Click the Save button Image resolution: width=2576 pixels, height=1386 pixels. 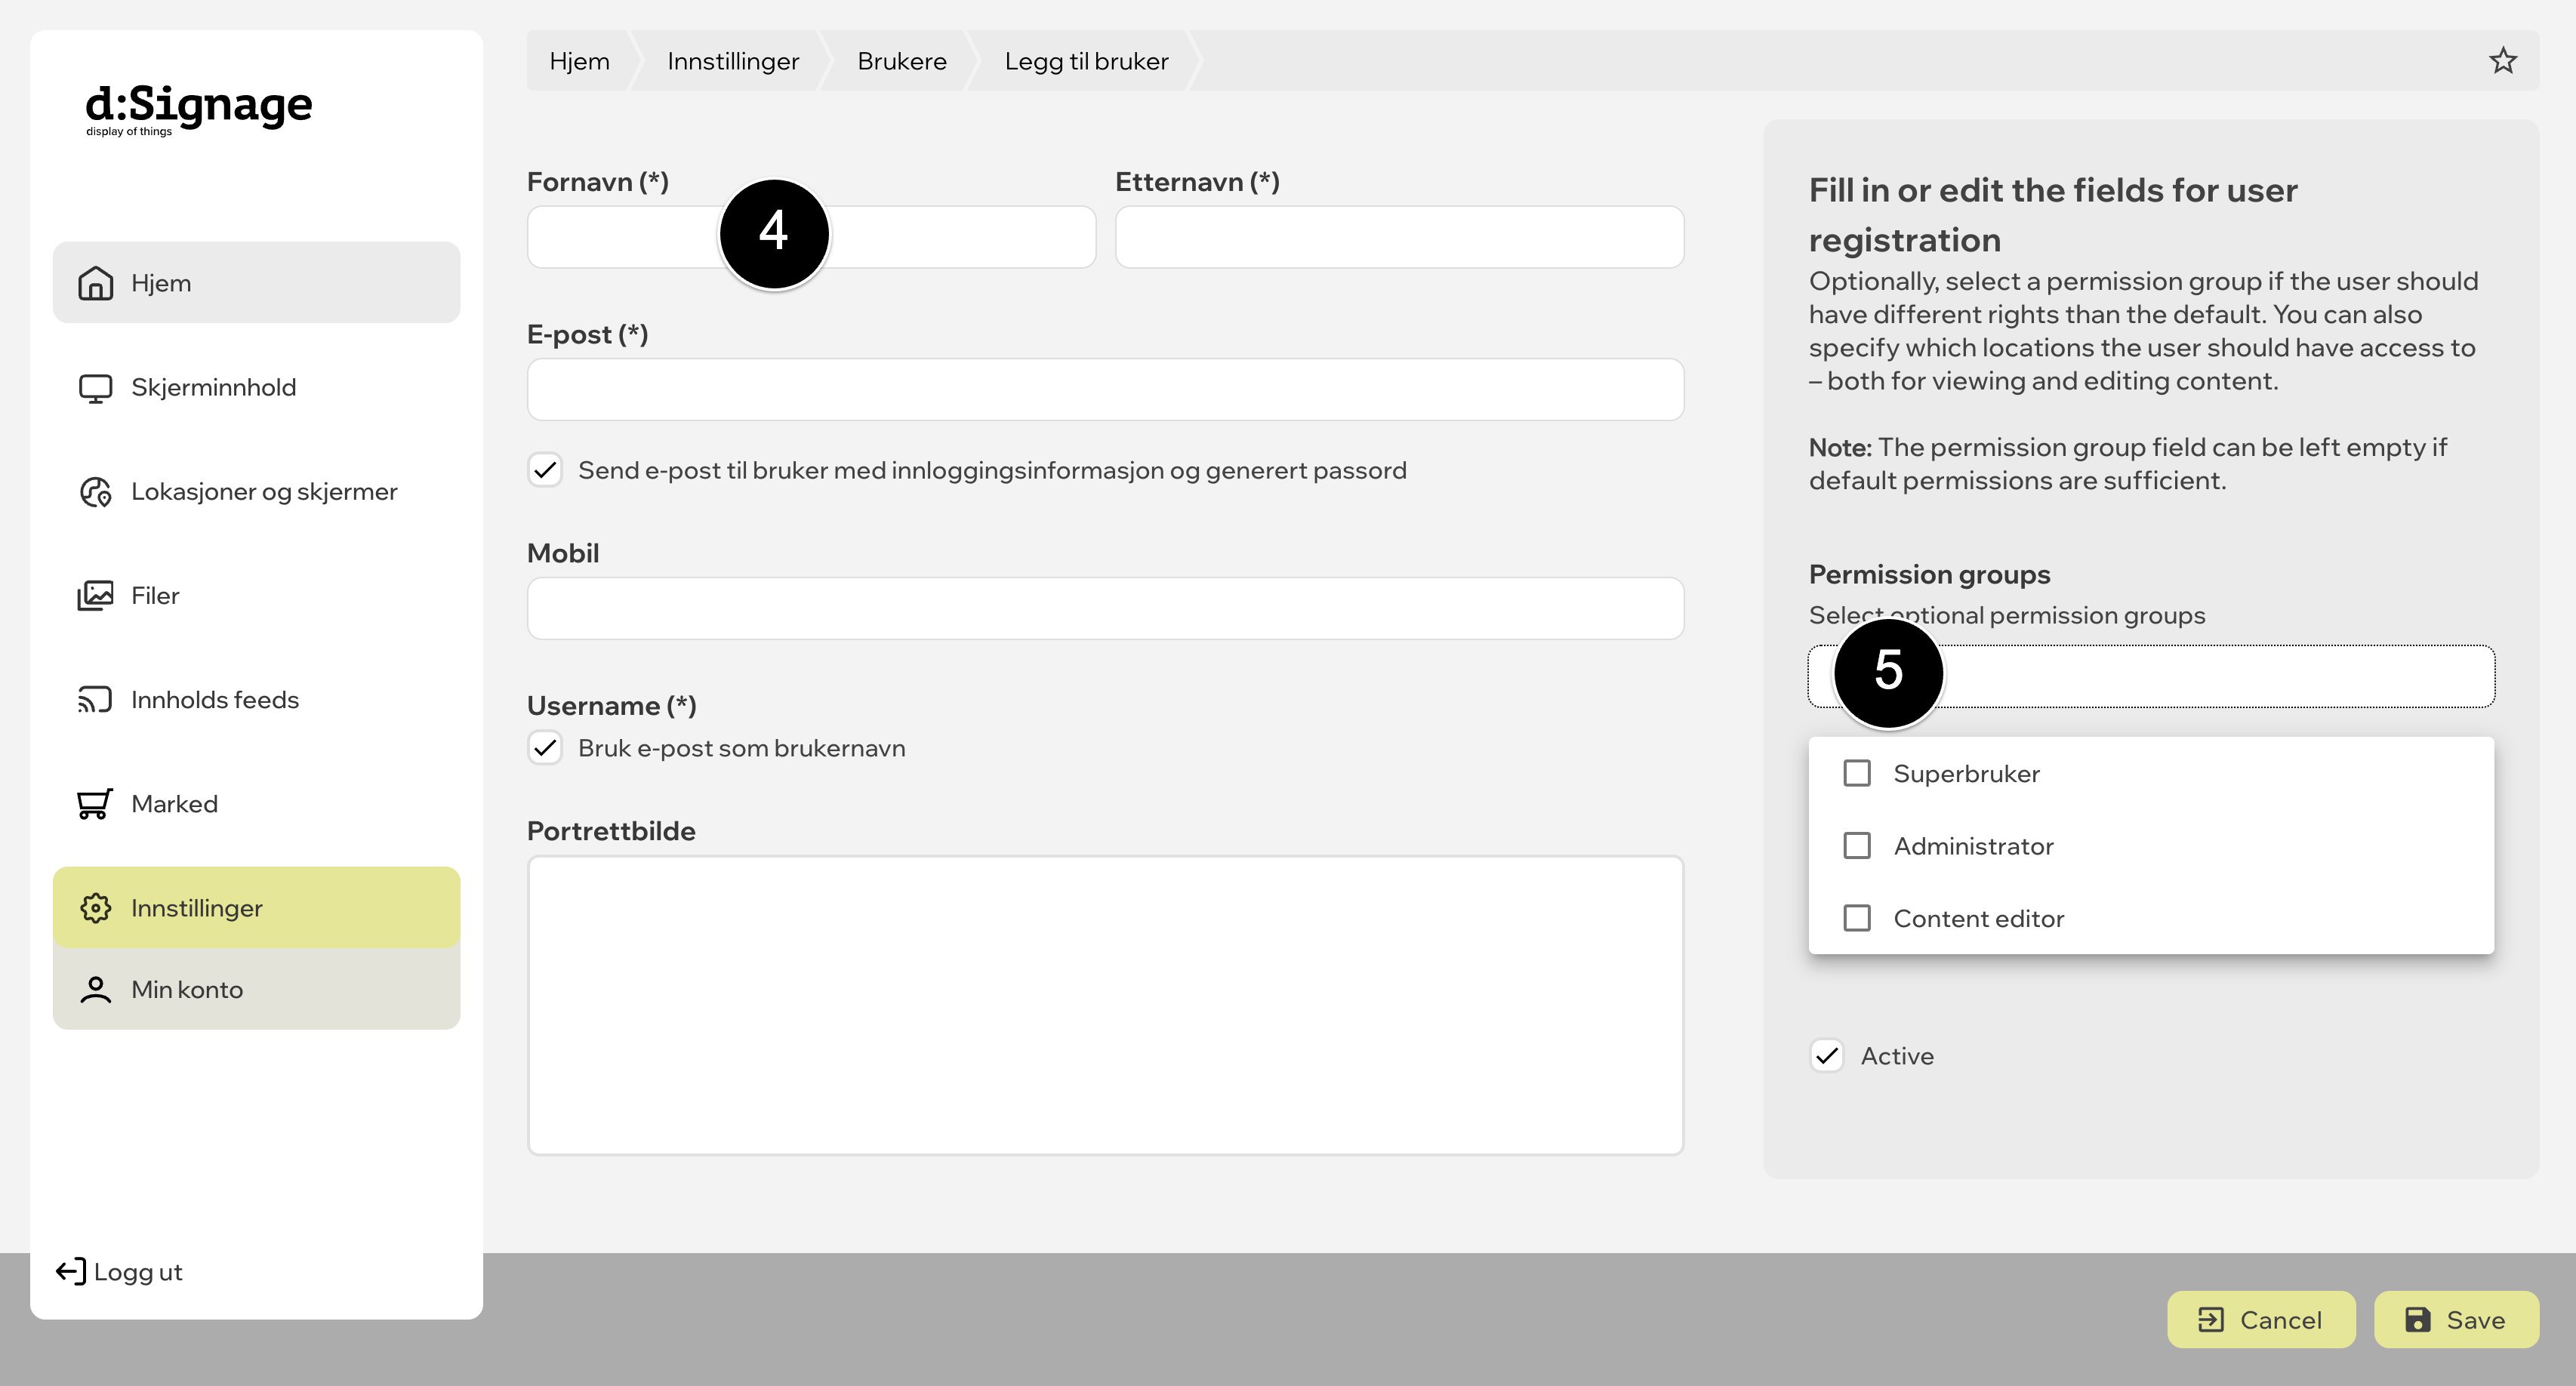(2455, 1320)
